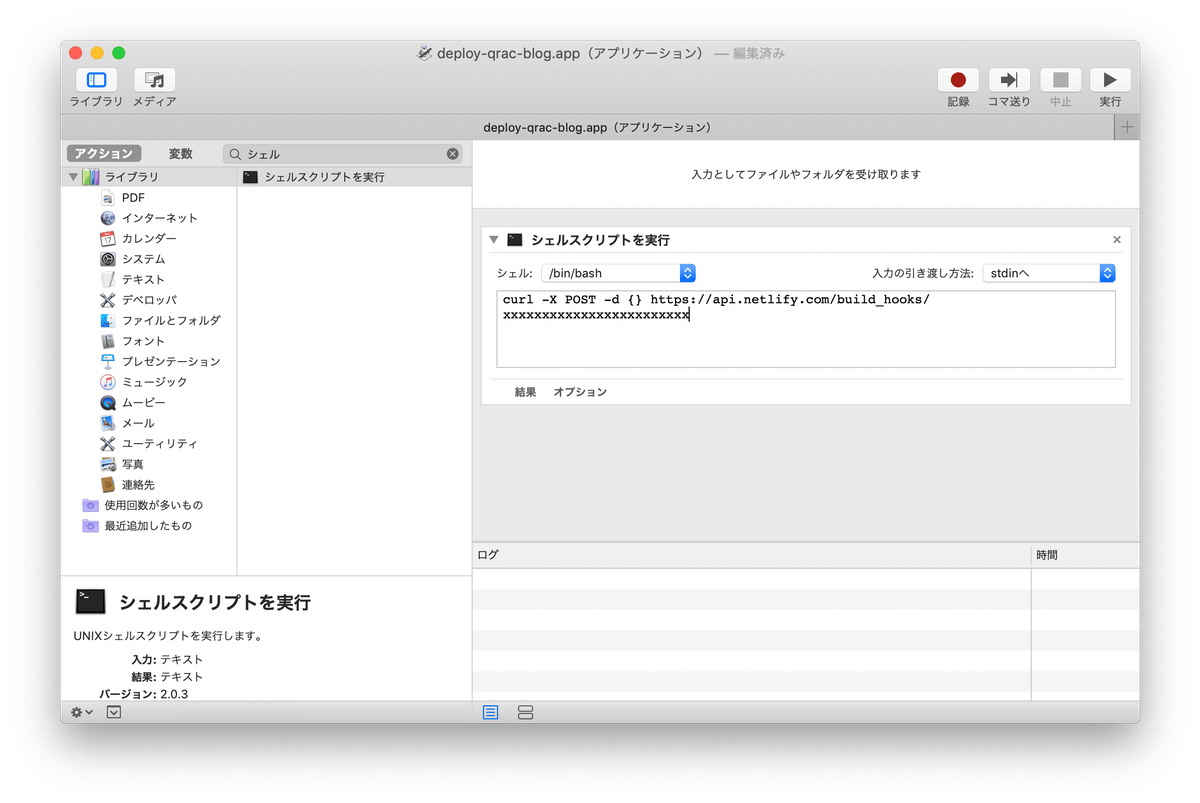Open the カレンダー actions category
1200x803 pixels.
(x=135, y=238)
